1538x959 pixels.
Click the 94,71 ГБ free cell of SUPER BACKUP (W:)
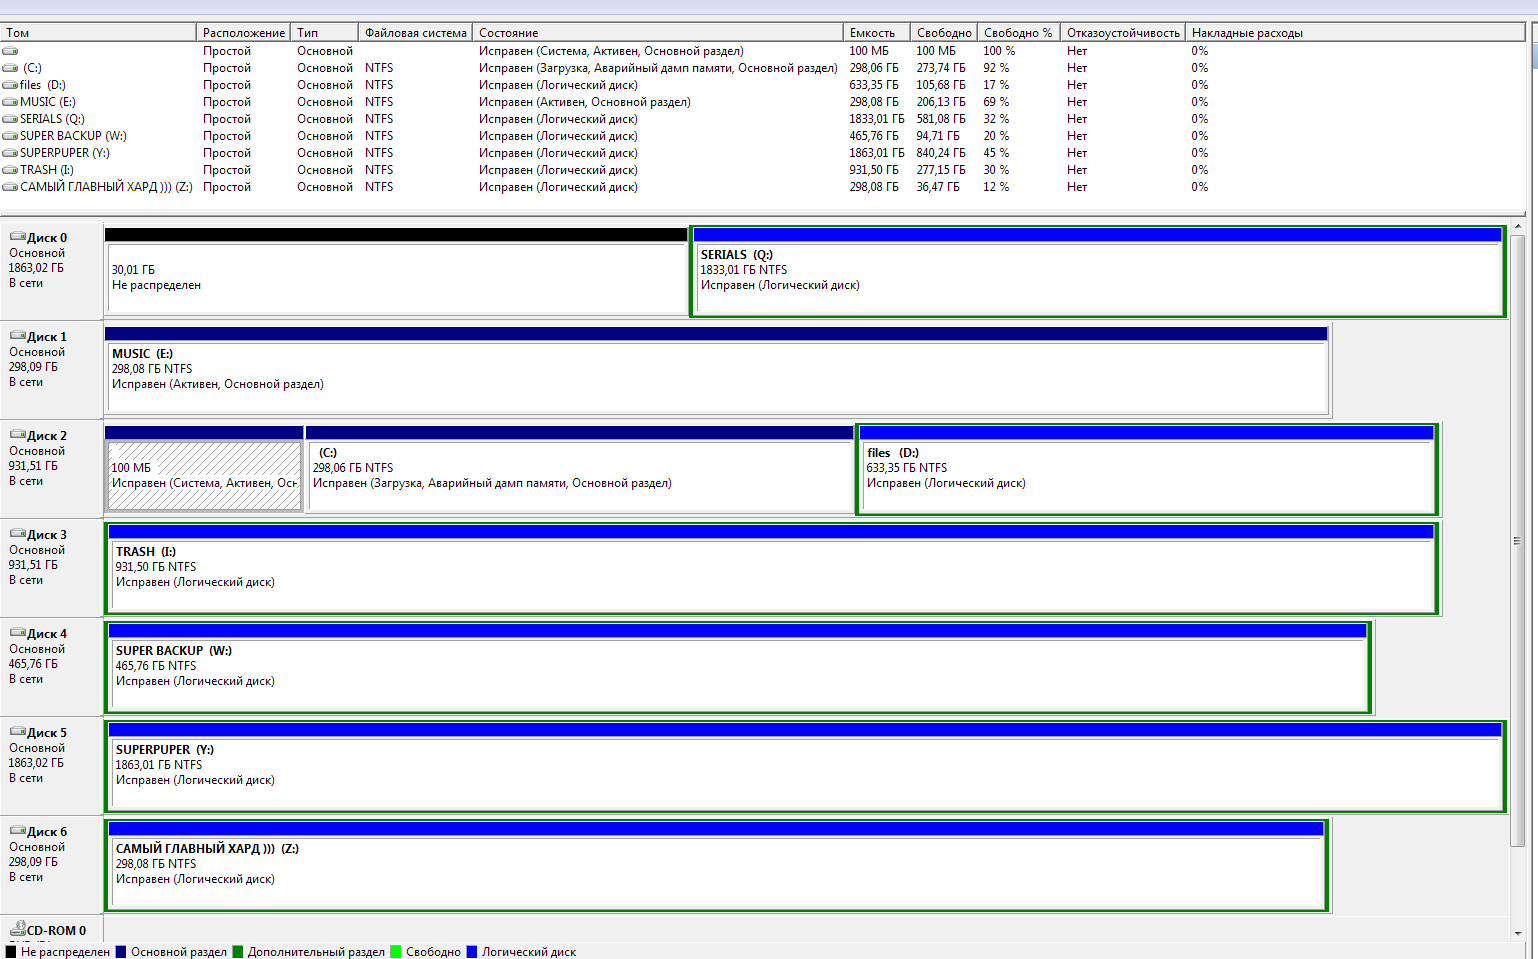[x=938, y=136]
